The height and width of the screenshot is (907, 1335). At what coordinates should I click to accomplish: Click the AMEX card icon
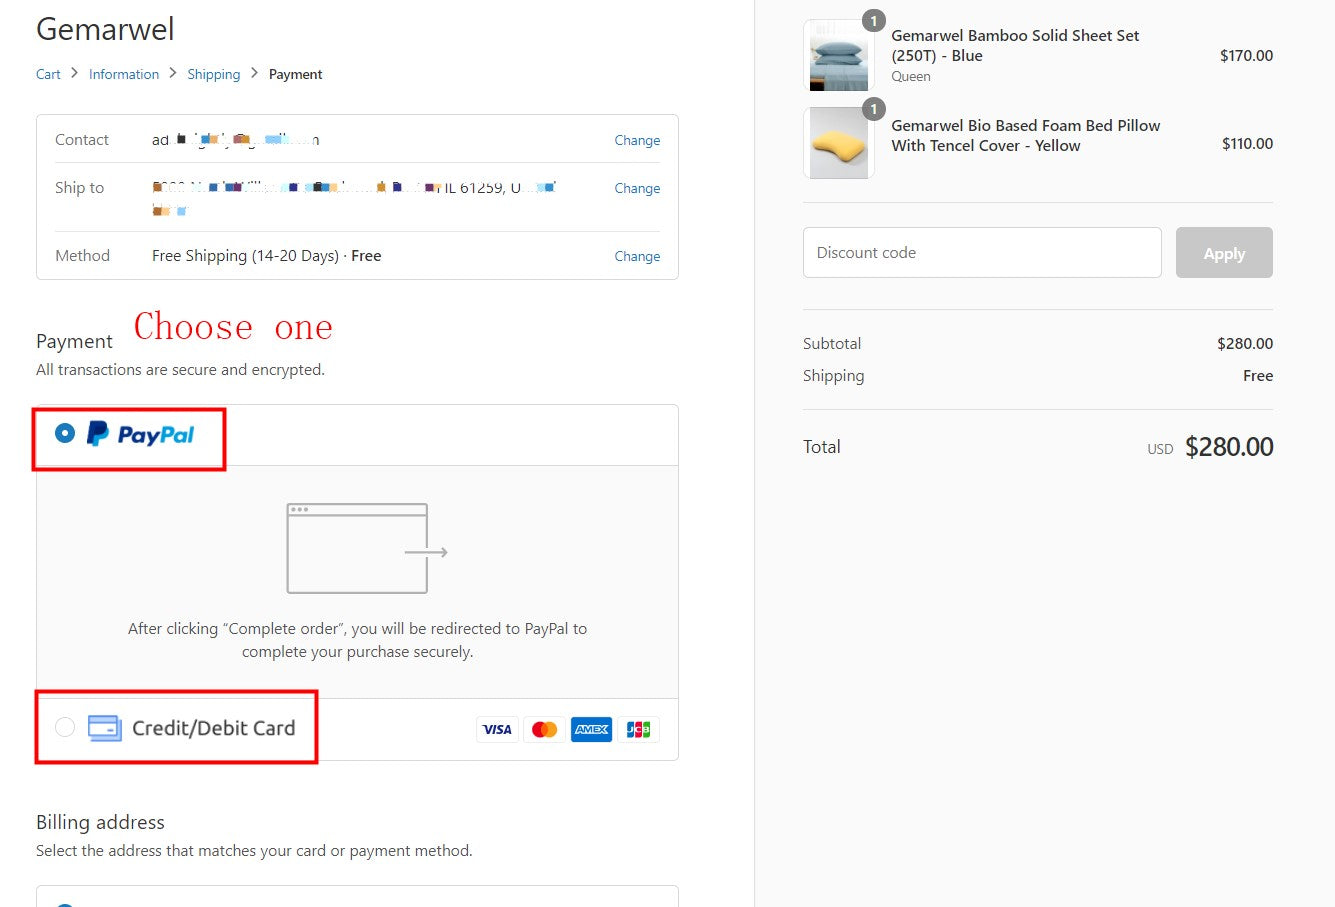click(x=591, y=730)
